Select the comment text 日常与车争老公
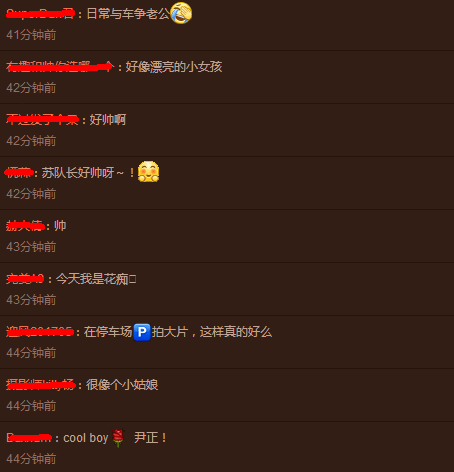454x472 pixels. click(128, 14)
